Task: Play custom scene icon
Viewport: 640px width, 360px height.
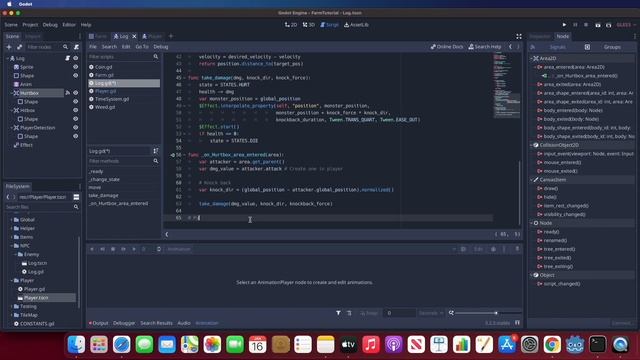Action: click(609, 25)
